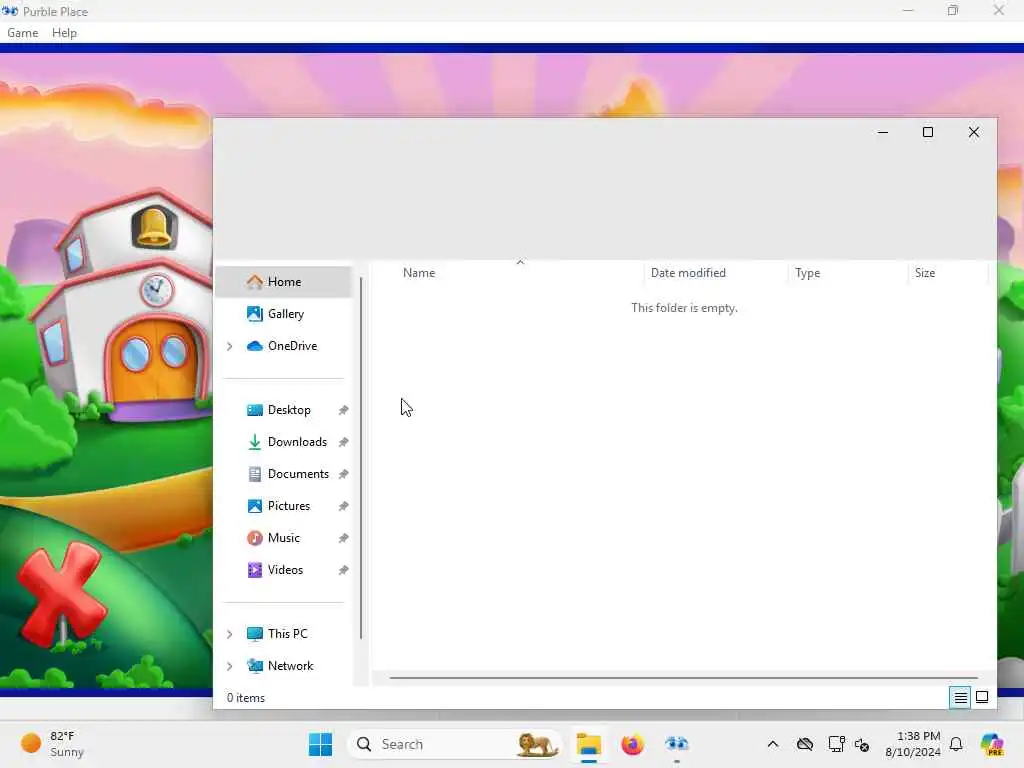Launch Firefox from the taskbar
Image resolution: width=1024 pixels, height=768 pixels.
pyautogui.click(x=632, y=744)
